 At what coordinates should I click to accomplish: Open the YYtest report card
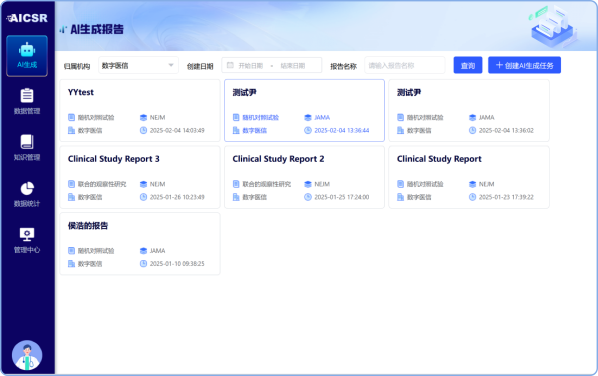coord(140,111)
